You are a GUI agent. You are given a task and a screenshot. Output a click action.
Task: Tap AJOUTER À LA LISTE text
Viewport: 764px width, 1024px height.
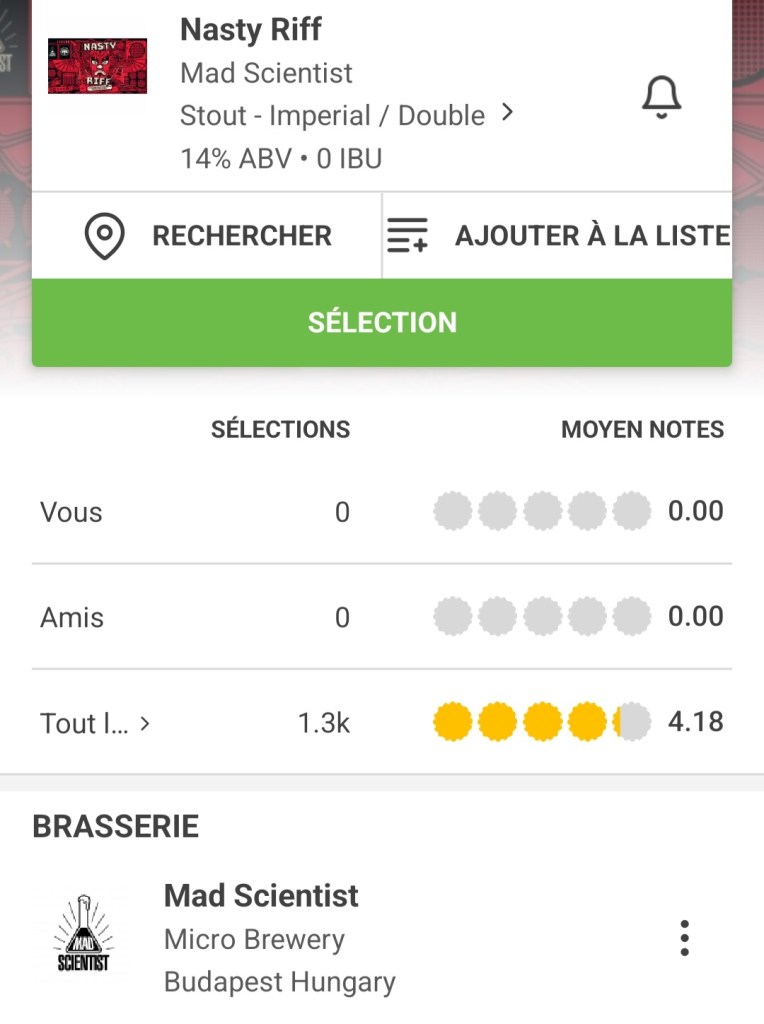[x=592, y=236]
